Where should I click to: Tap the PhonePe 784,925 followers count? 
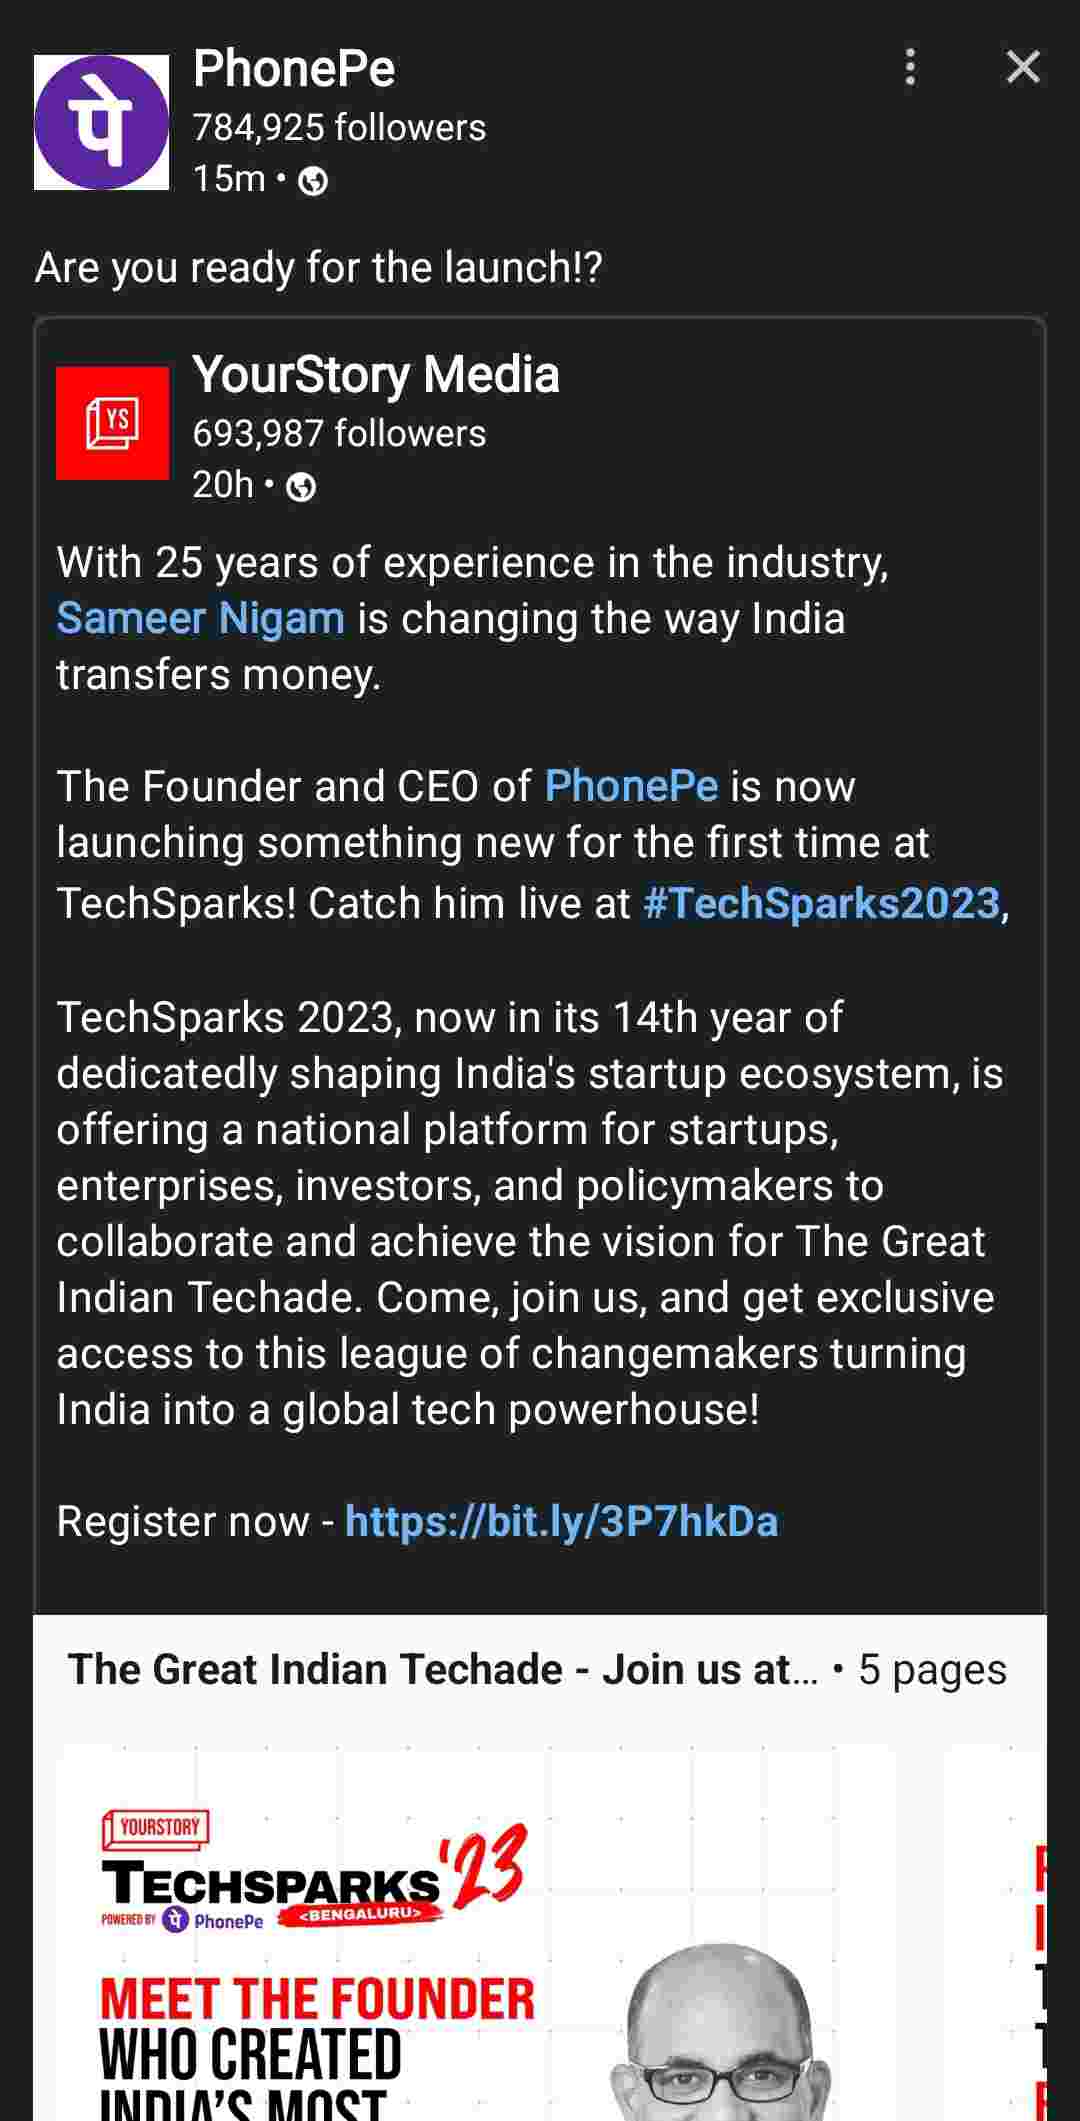point(339,127)
